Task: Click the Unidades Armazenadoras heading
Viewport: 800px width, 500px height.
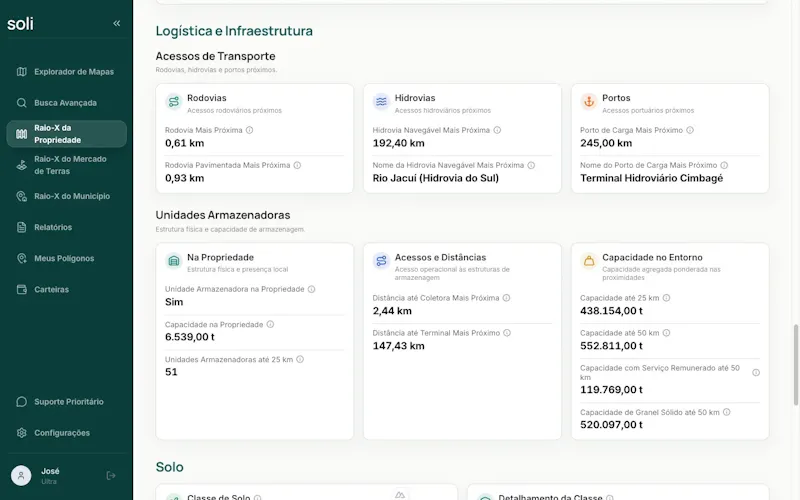Action: [223, 215]
